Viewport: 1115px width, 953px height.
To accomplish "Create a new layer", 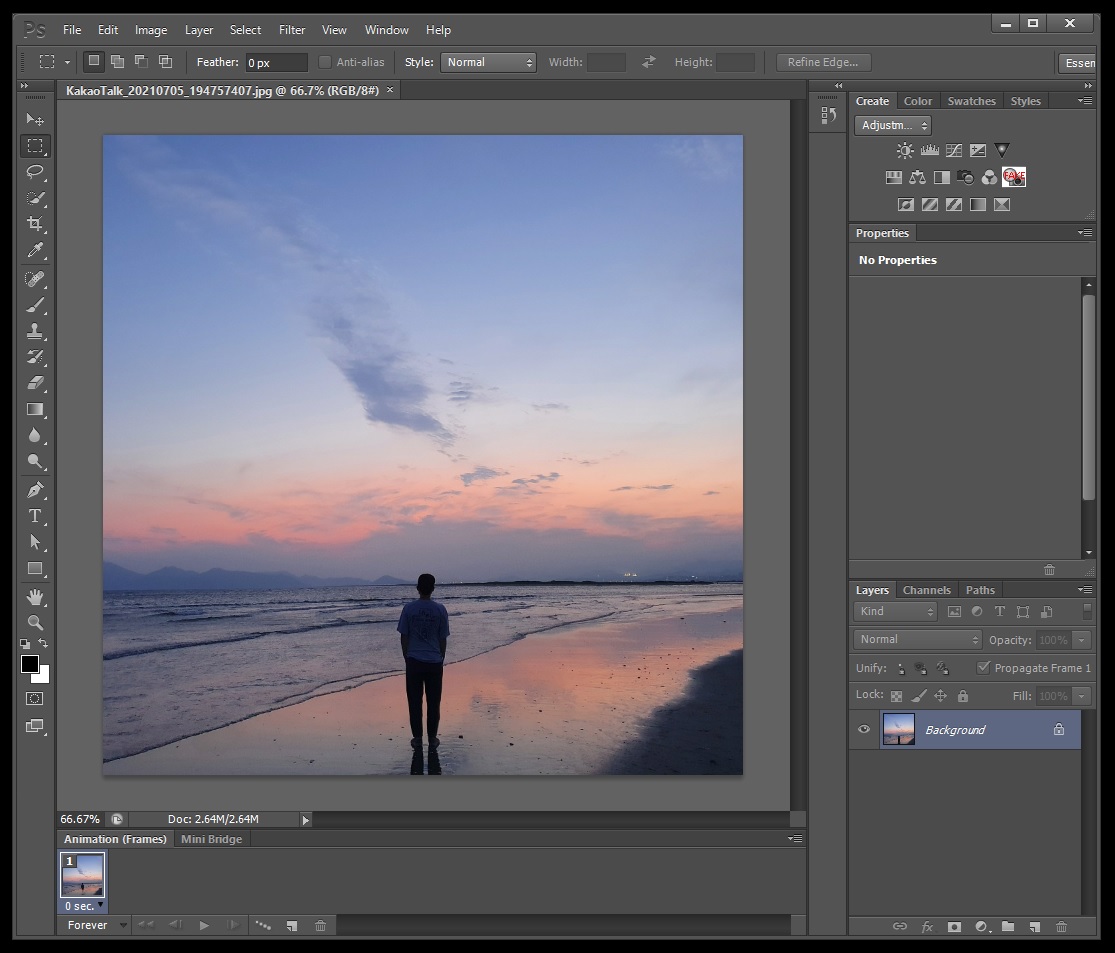I will pos(1035,927).
